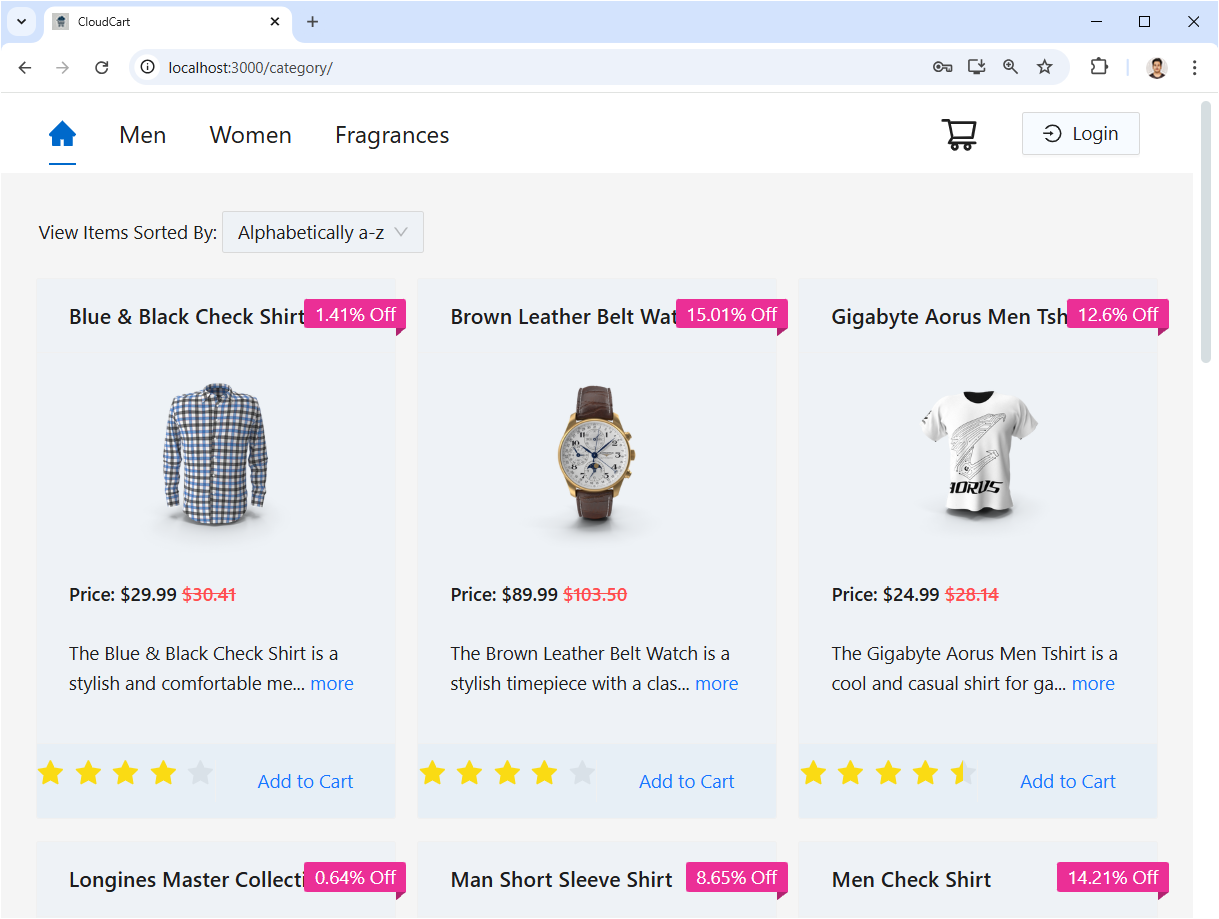This screenshot has width=1219, height=919.
Task: Open the browser extensions puzzle icon
Action: [1099, 66]
